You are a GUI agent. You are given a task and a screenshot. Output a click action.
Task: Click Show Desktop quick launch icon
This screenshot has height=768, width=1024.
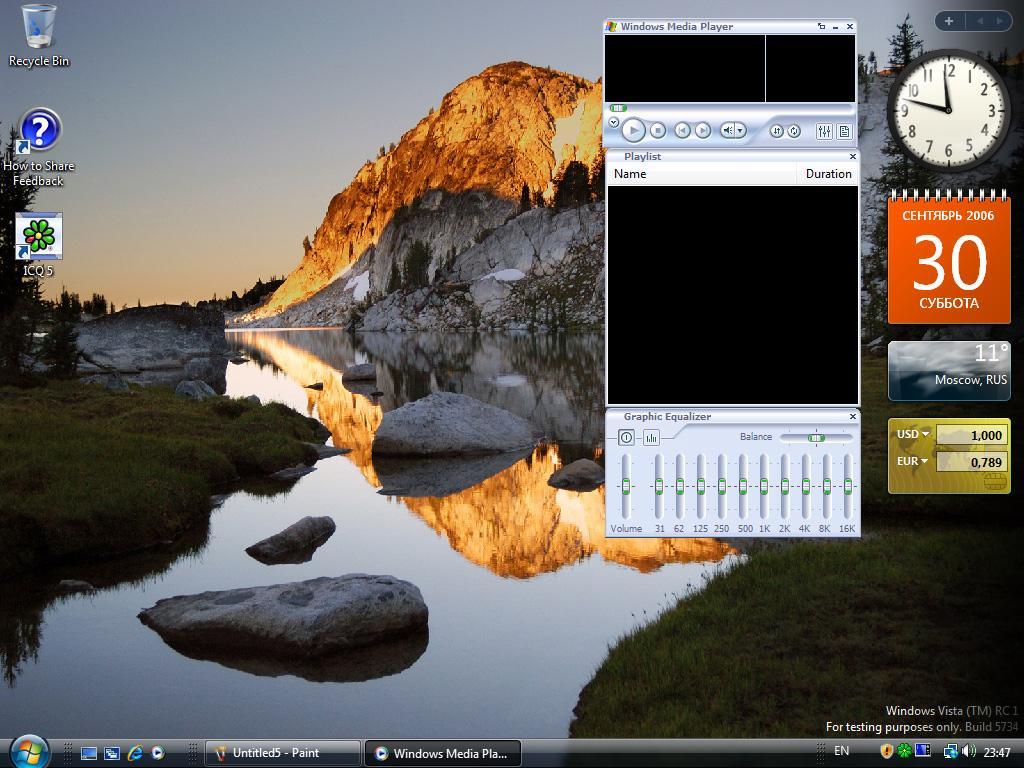[89, 753]
